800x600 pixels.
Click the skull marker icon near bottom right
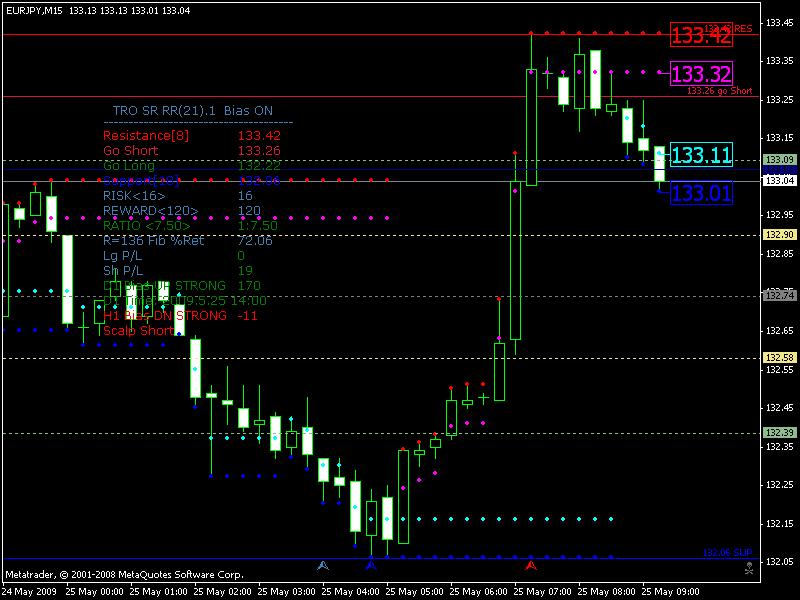point(747,568)
